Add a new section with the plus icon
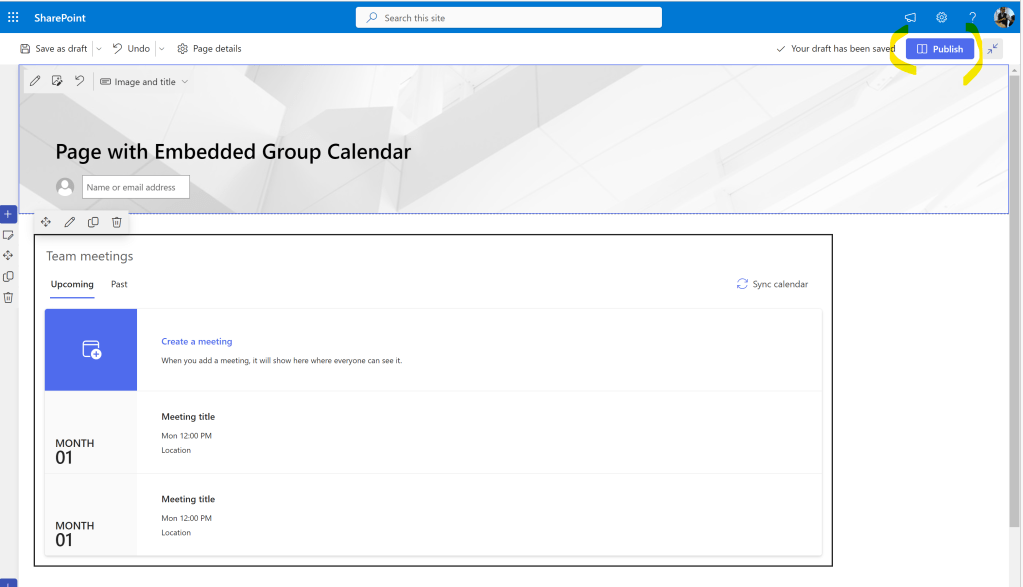 pyautogui.click(x=8, y=214)
